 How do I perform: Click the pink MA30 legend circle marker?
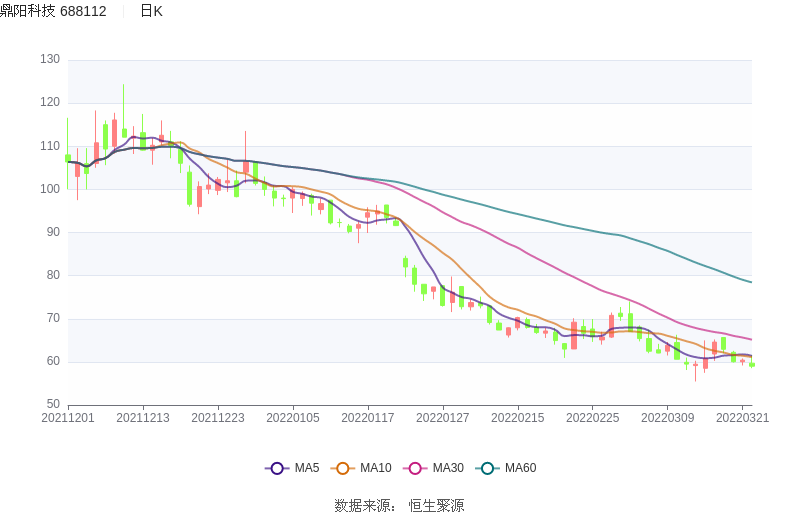[415, 468]
